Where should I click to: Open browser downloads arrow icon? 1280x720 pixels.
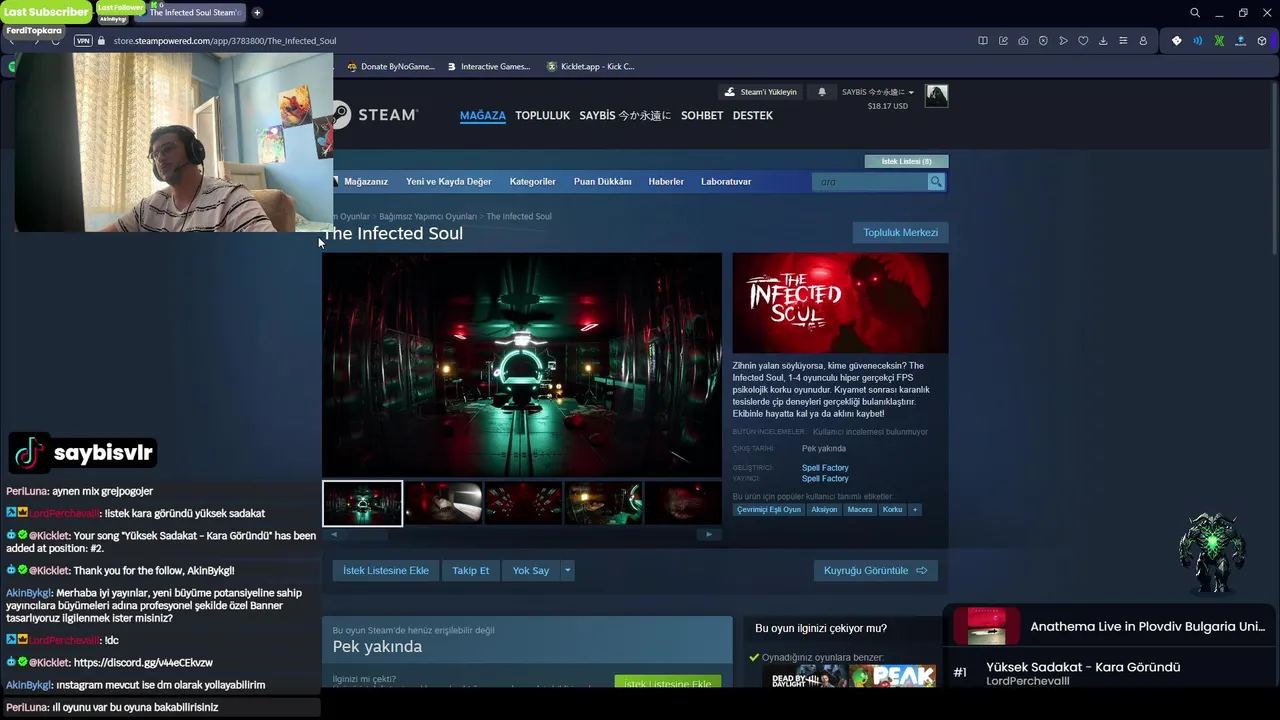click(x=1103, y=41)
